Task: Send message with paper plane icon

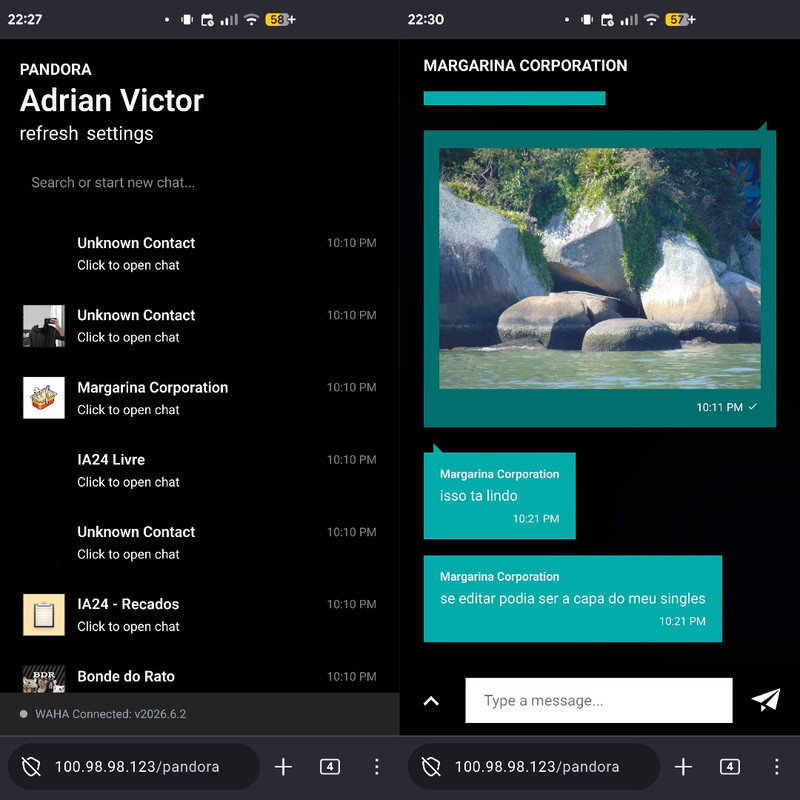Action: pyautogui.click(x=766, y=700)
